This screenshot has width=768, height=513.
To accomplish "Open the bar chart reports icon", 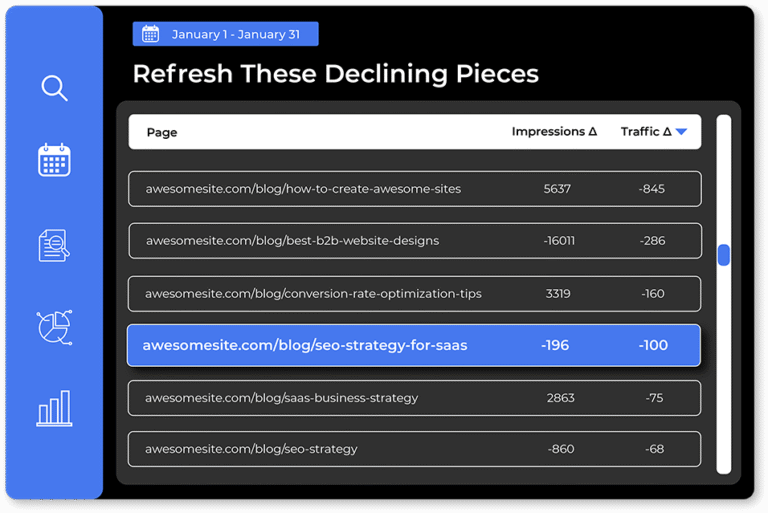I will [54, 408].
